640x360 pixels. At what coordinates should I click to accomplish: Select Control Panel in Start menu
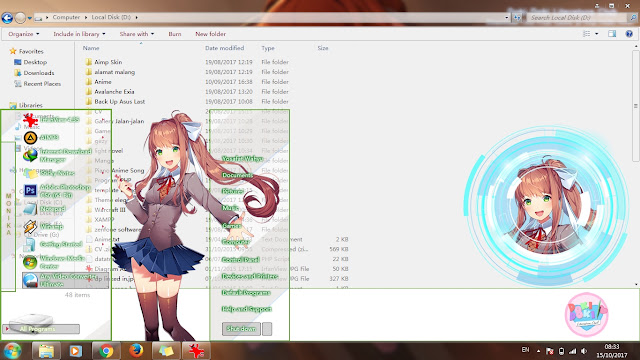click(240, 260)
